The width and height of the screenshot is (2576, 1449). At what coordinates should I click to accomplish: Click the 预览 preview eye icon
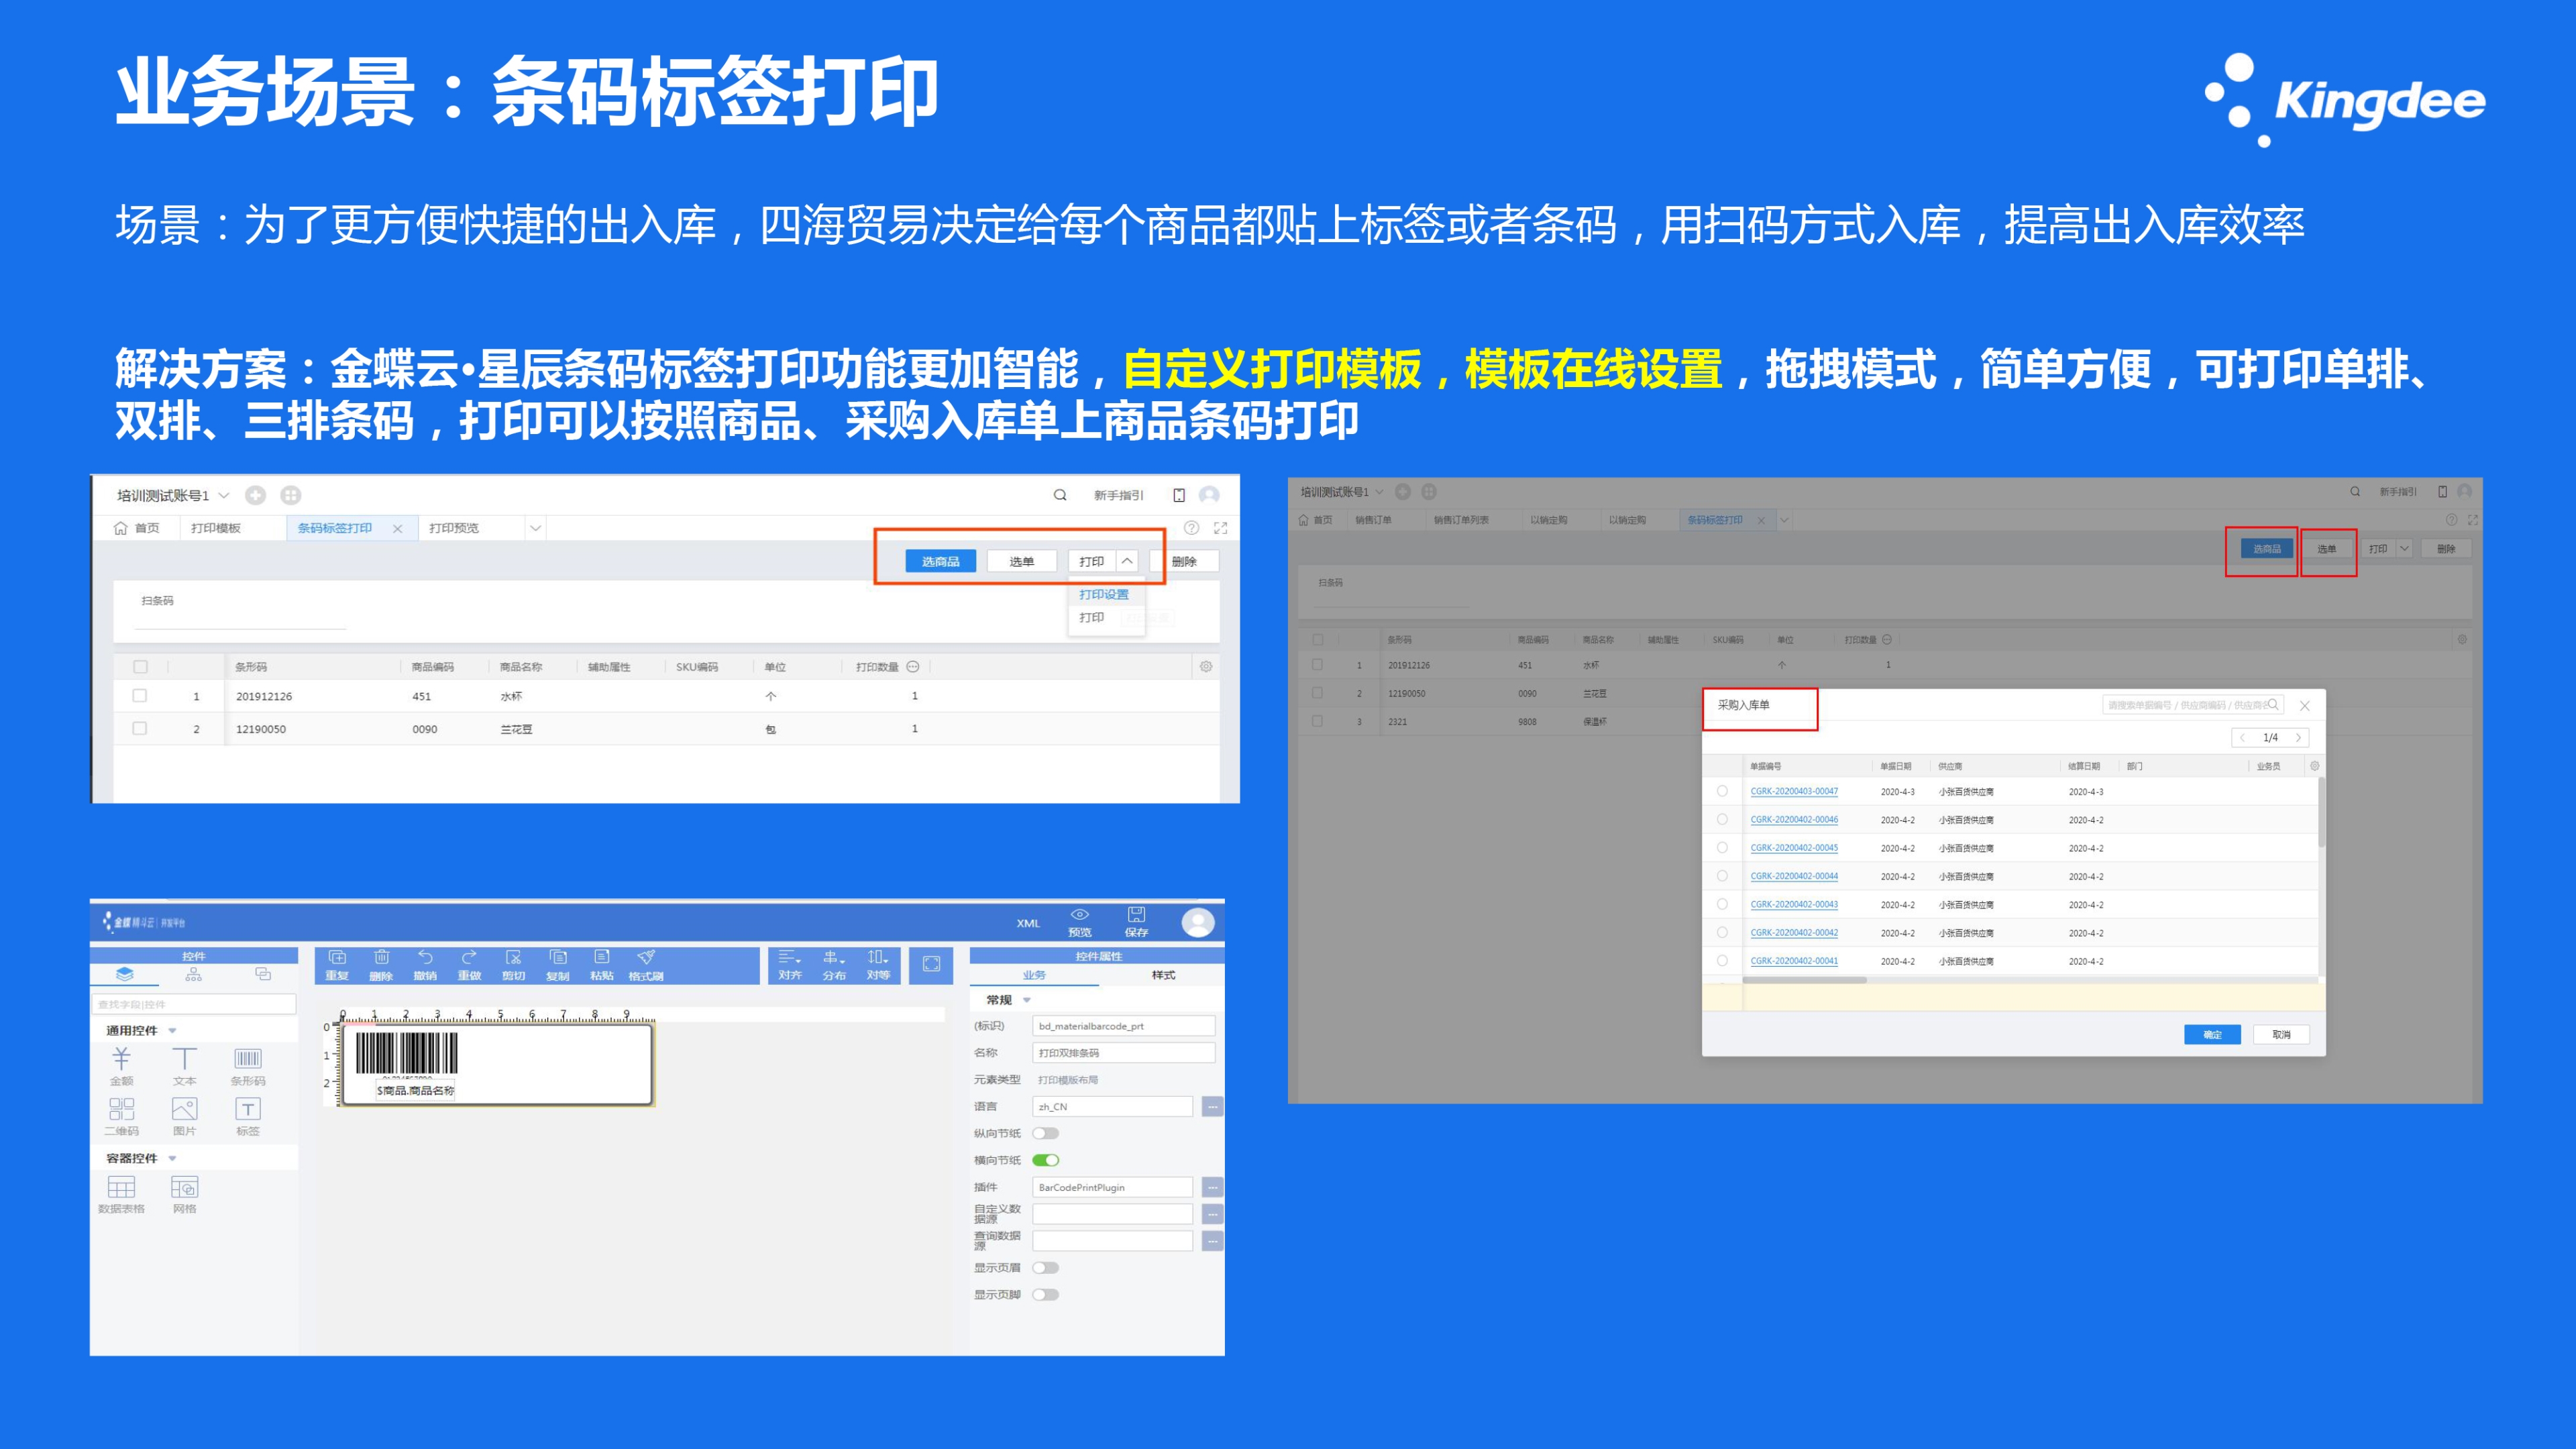1080,915
